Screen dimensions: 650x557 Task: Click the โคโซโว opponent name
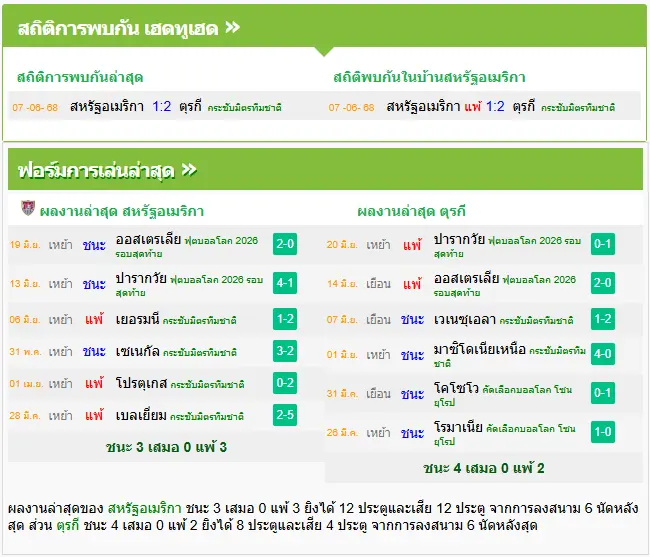coord(456,388)
